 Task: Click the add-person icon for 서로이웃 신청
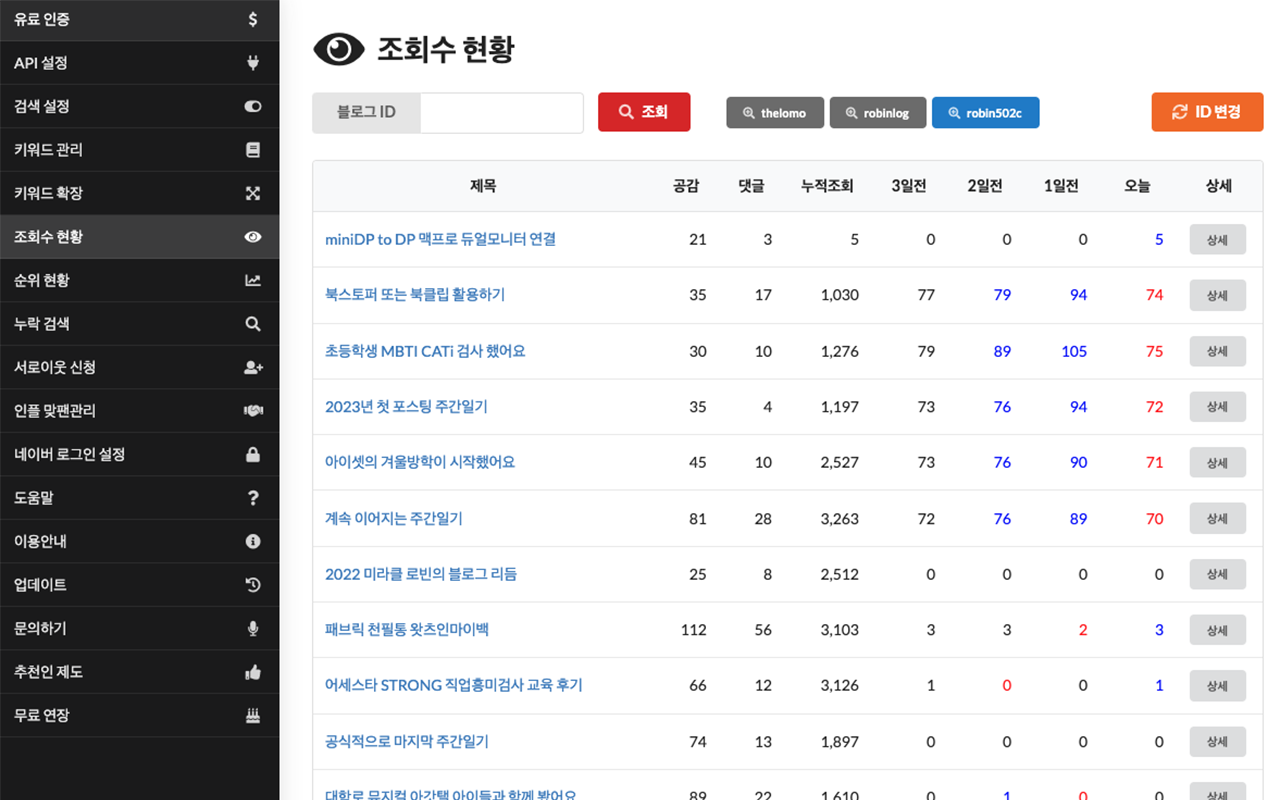253,367
